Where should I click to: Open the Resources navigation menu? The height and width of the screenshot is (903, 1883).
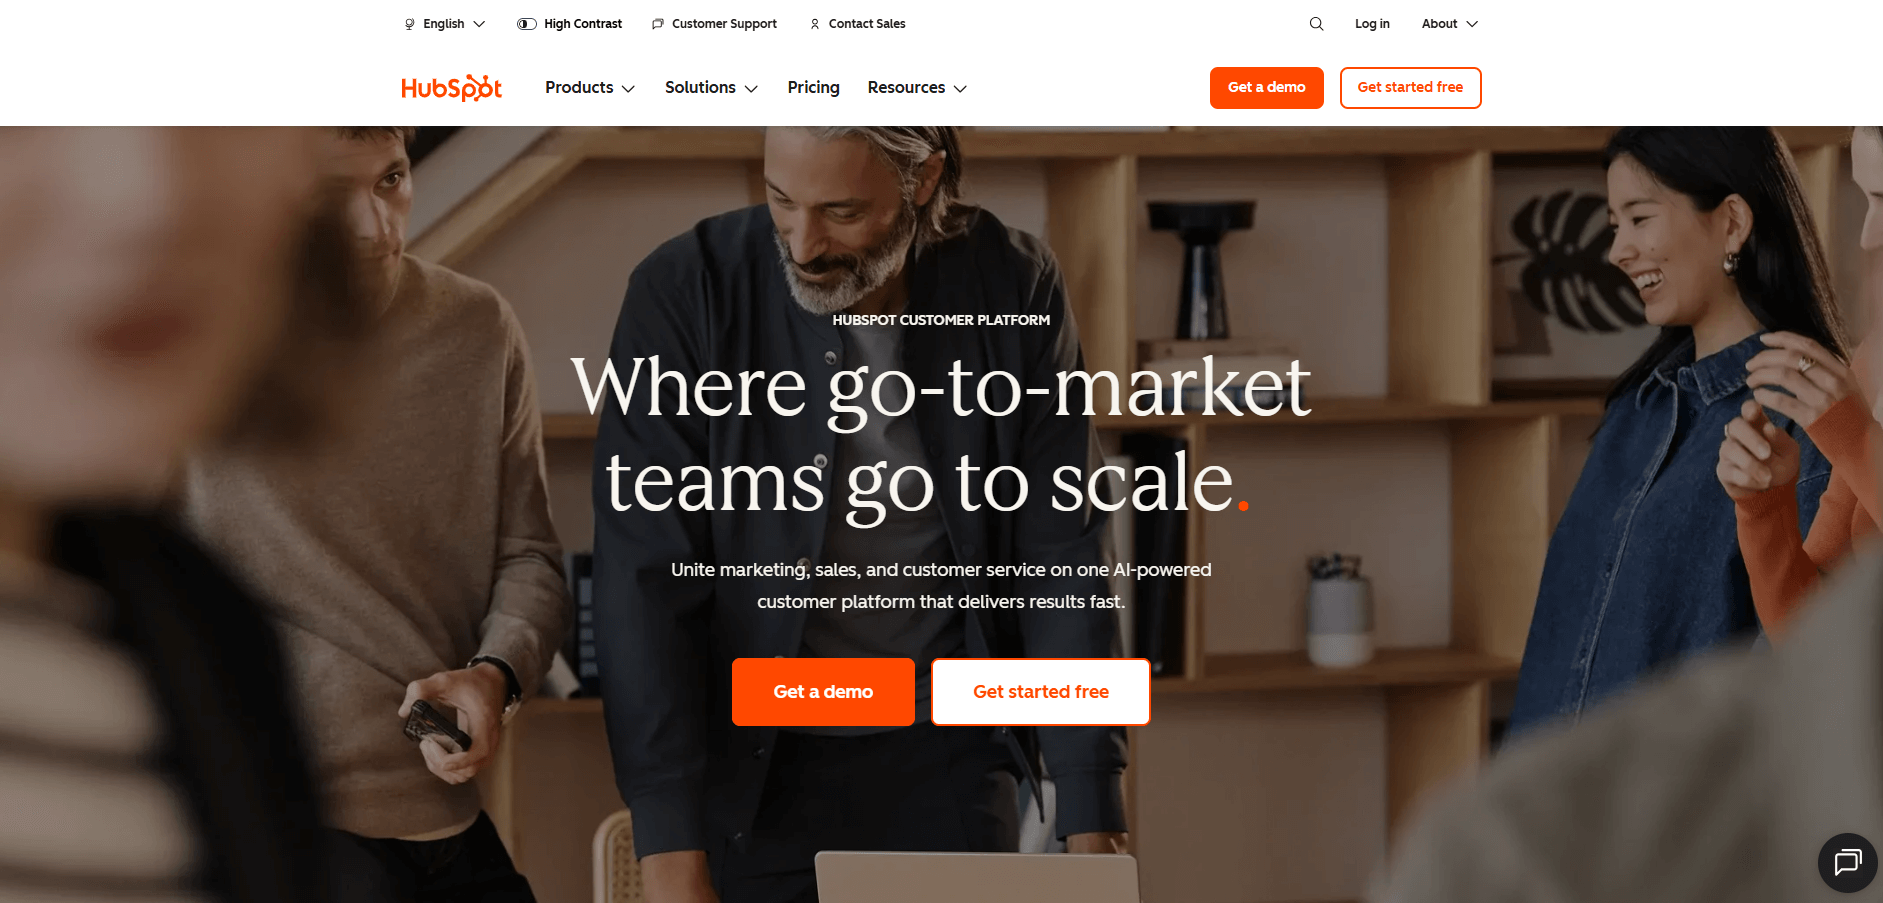click(x=917, y=88)
